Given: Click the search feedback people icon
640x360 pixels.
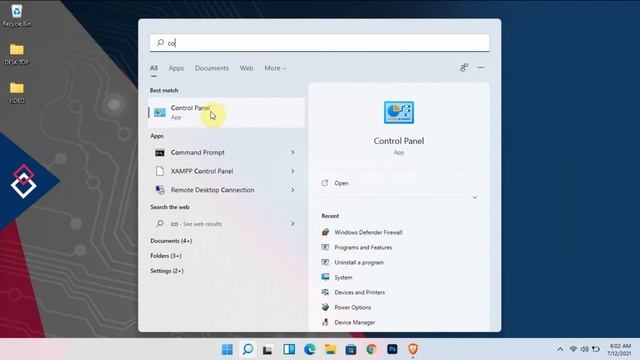Looking at the screenshot, I should click(x=464, y=68).
